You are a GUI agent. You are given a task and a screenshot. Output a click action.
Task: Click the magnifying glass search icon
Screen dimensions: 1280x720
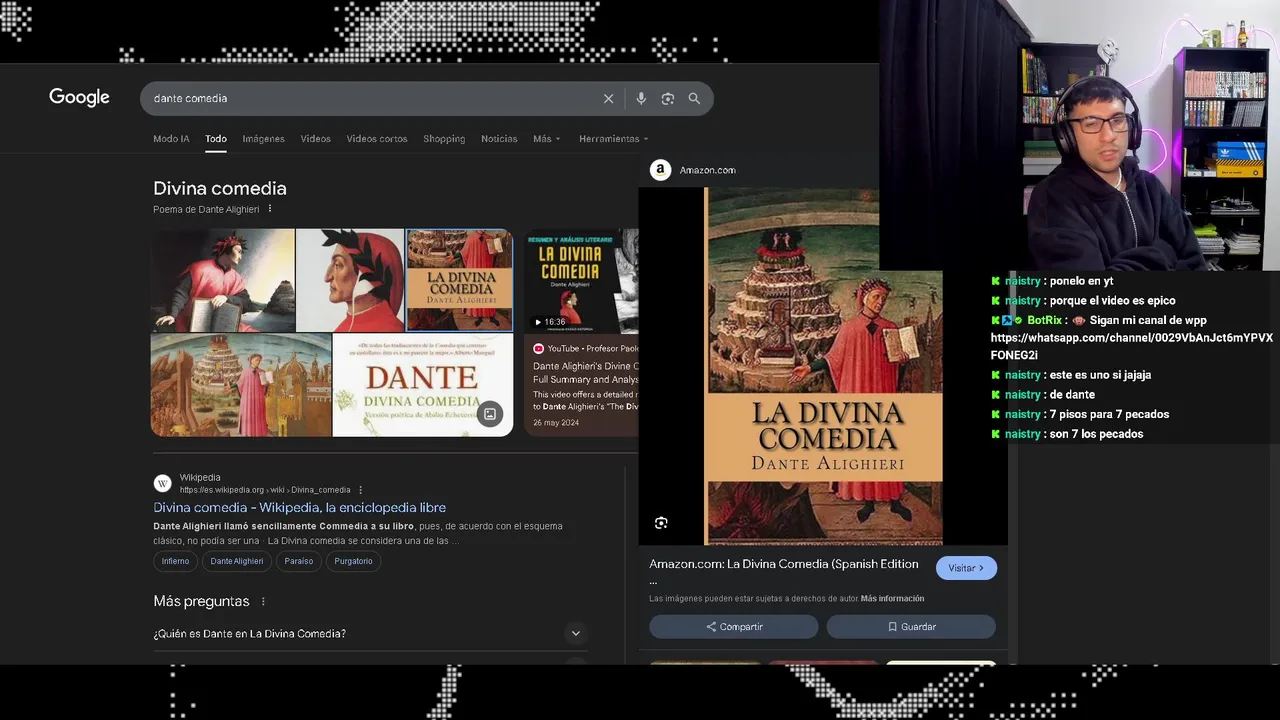694,98
